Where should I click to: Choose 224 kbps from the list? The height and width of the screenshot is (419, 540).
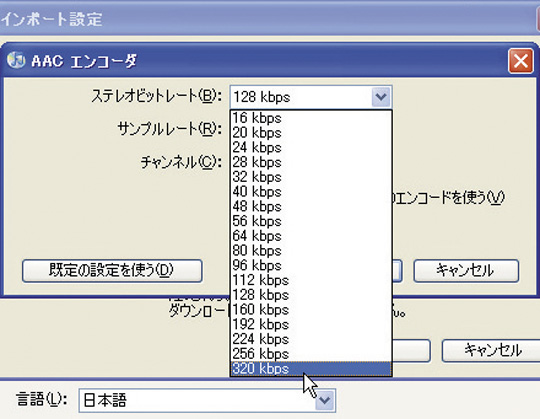pyautogui.click(x=311, y=339)
